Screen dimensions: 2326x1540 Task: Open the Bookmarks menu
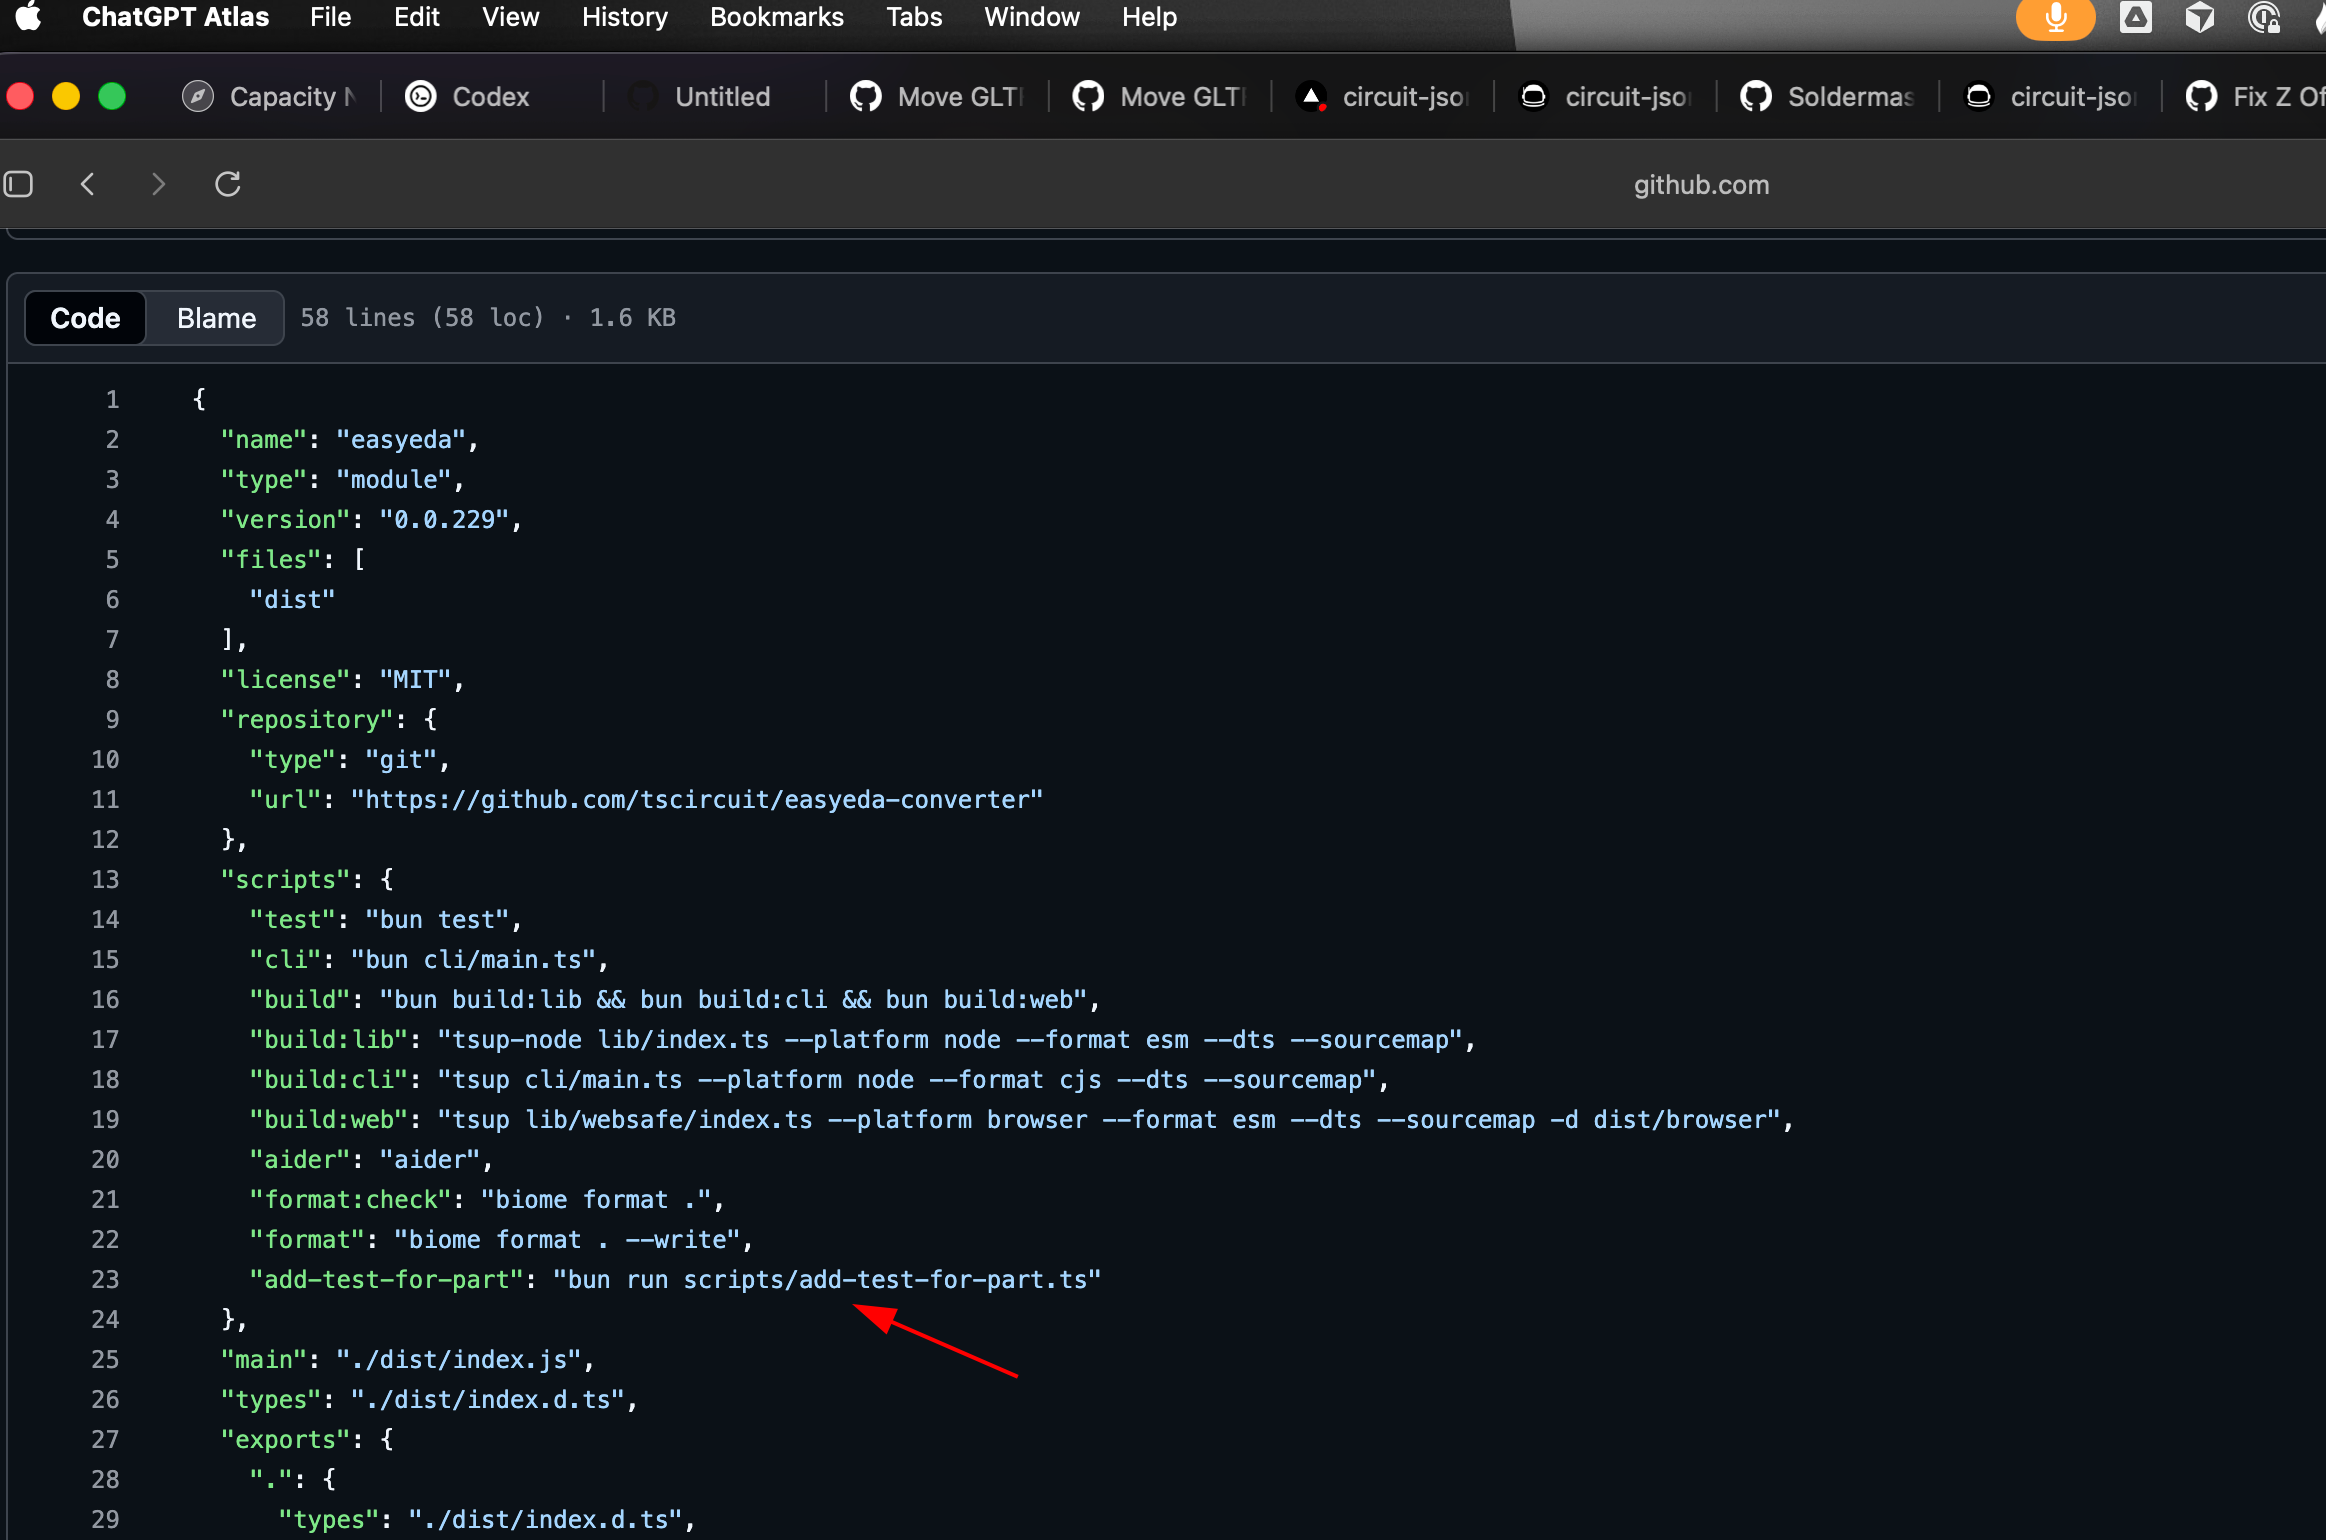[776, 17]
